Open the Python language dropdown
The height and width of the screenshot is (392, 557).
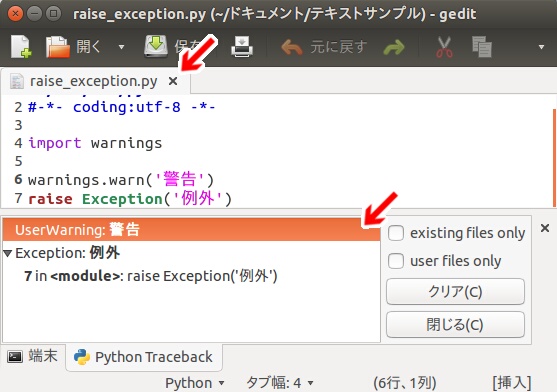point(195,383)
